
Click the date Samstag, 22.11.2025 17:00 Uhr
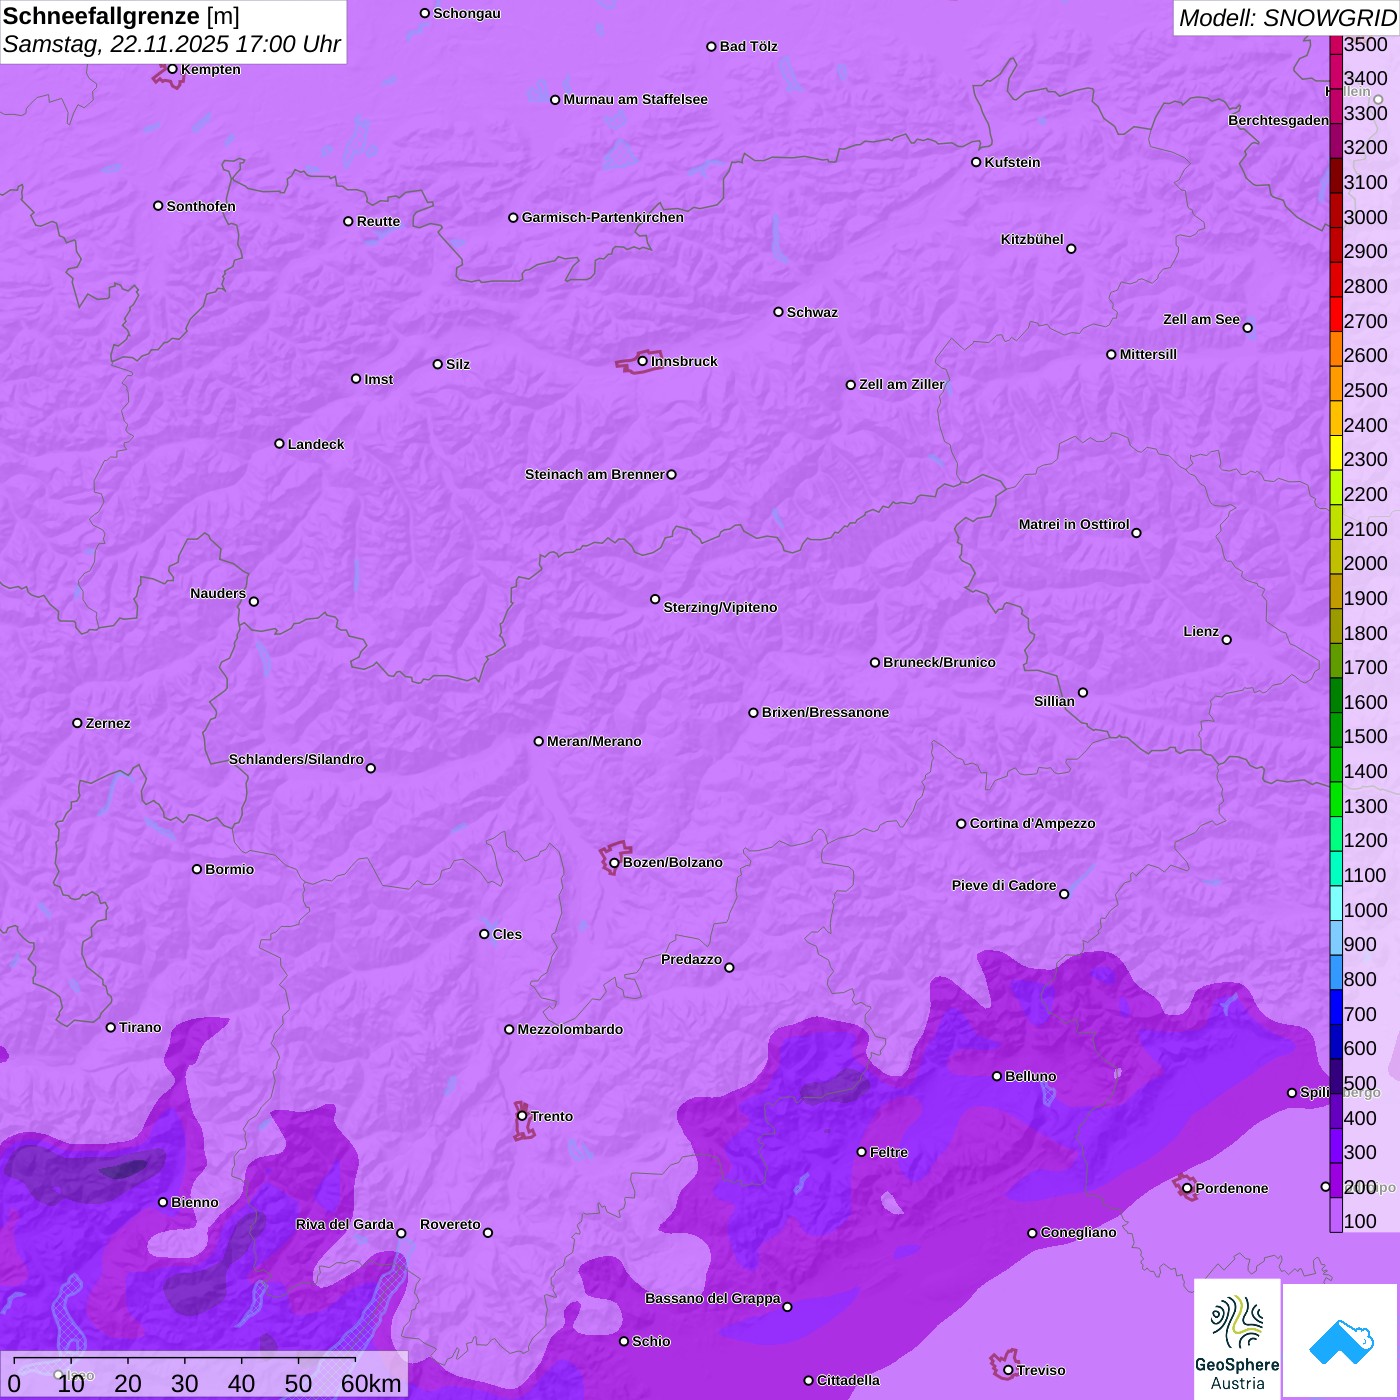coord(172,45)
